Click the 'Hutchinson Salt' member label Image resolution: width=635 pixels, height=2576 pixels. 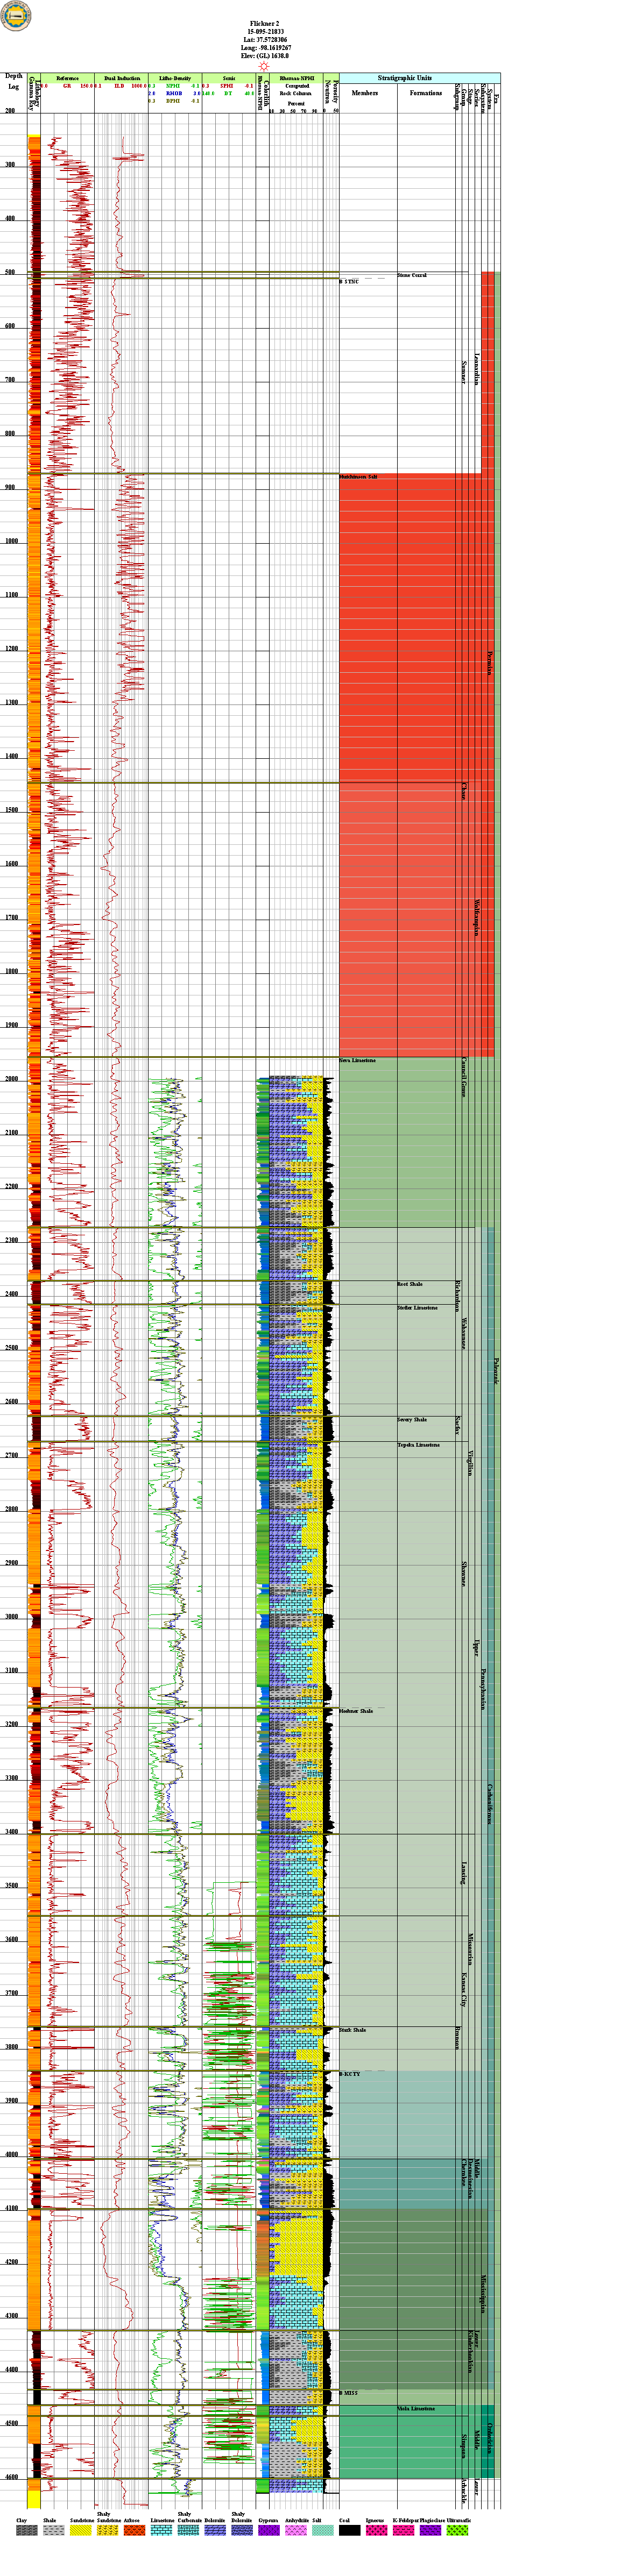pyautogui.click(x=358, y=477)
